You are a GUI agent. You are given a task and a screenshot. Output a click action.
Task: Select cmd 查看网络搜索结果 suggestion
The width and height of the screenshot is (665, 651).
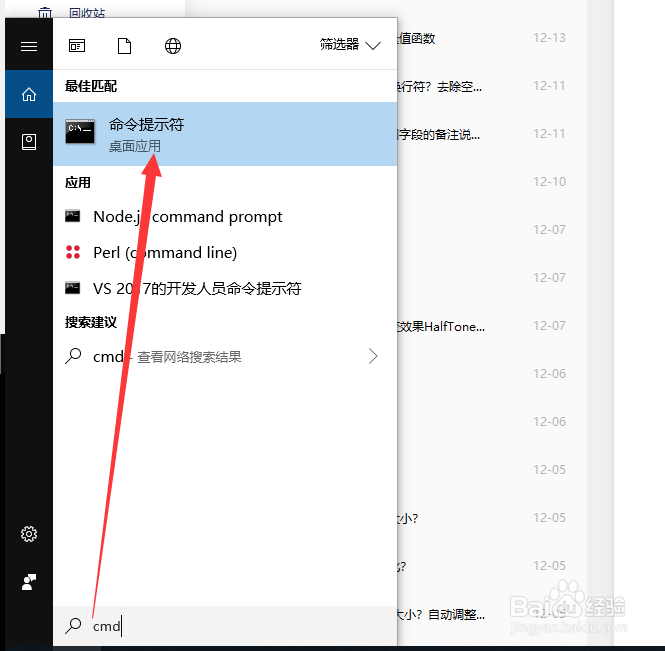(x=225, y=356)
